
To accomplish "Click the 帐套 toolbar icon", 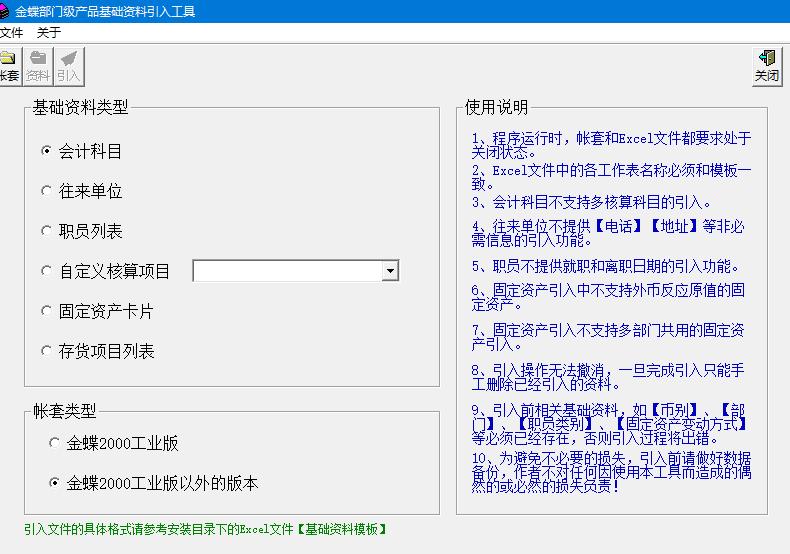I will 8,66.
